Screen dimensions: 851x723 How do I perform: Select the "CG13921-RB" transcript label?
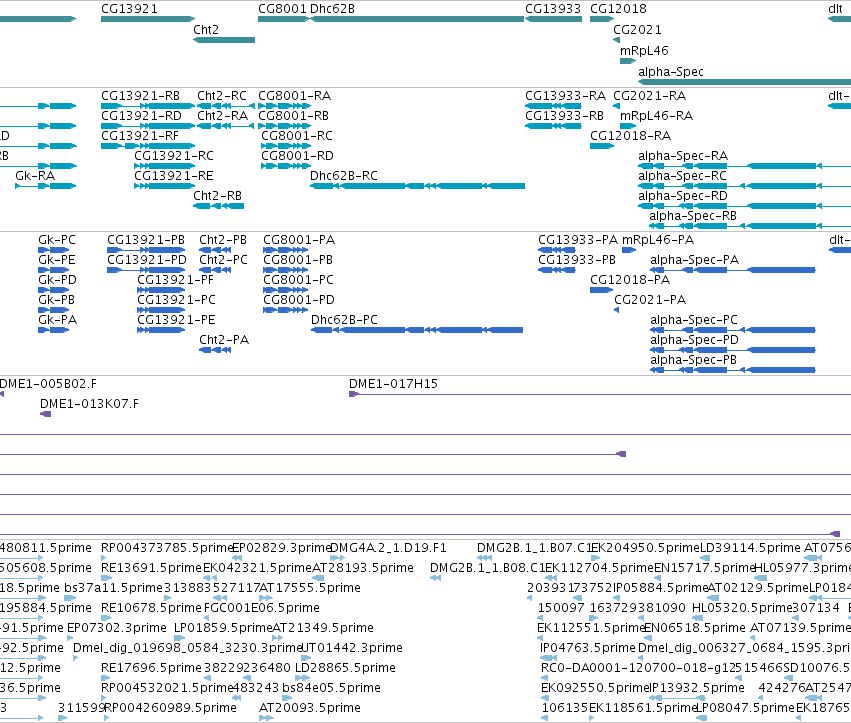point(141,96)
